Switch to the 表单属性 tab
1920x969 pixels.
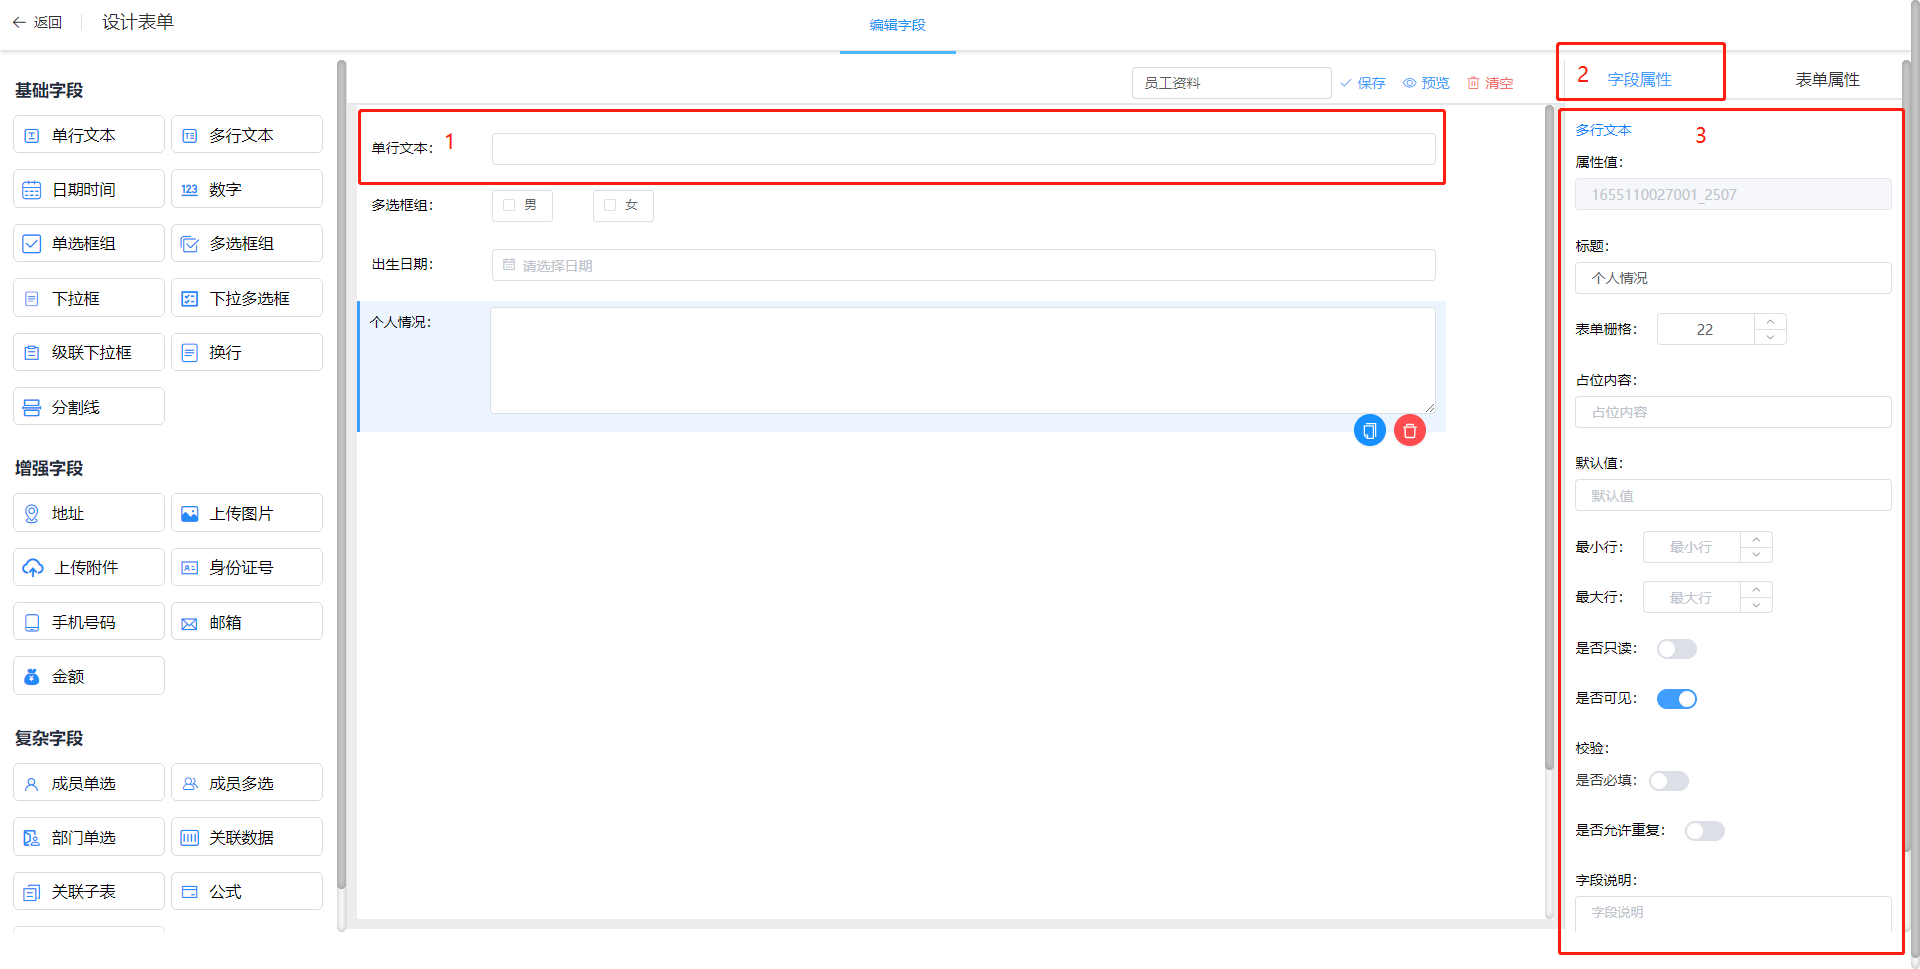click(x=1826, y=80)
